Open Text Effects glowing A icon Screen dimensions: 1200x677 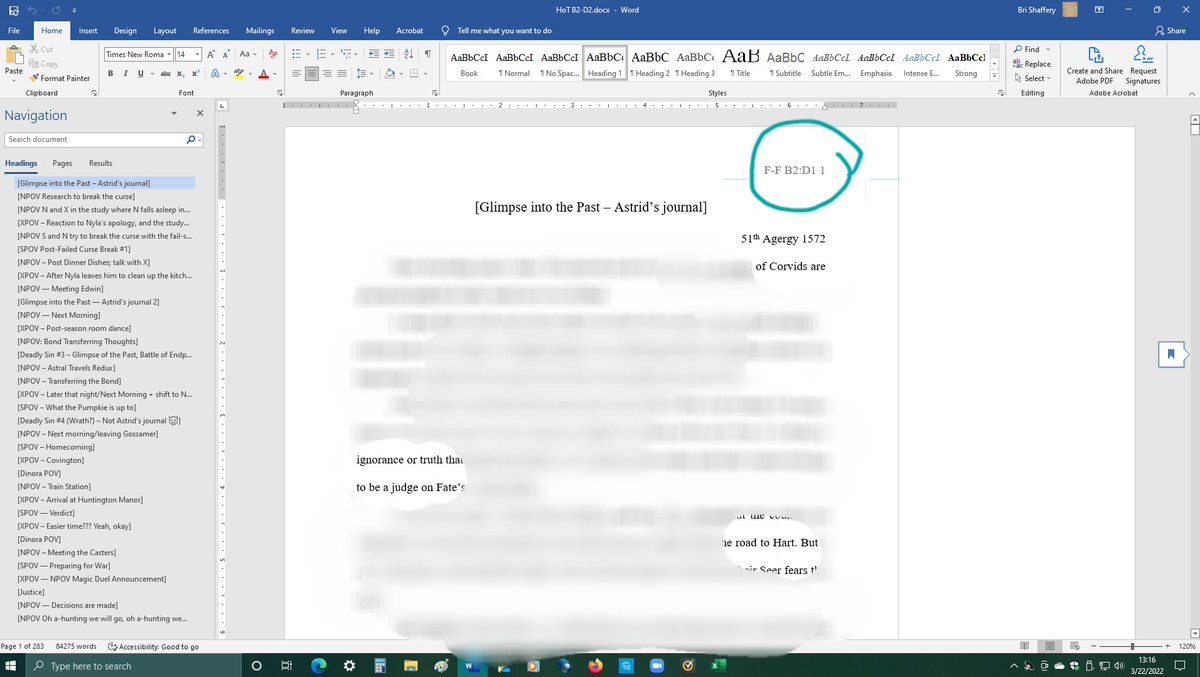pos(215,74)
